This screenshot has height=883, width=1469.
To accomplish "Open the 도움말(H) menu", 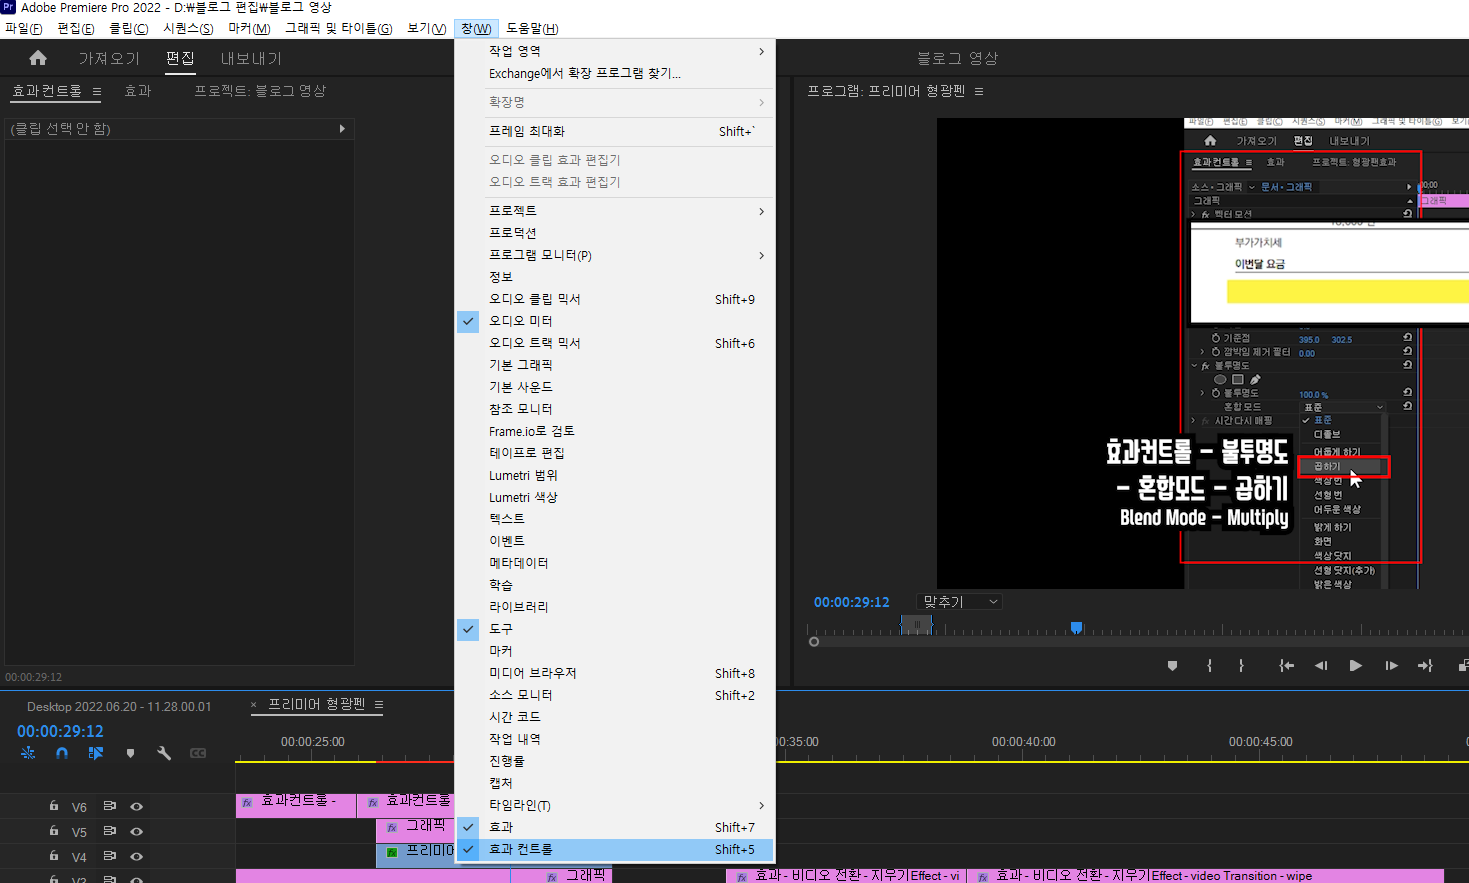I will coord(532,28).
